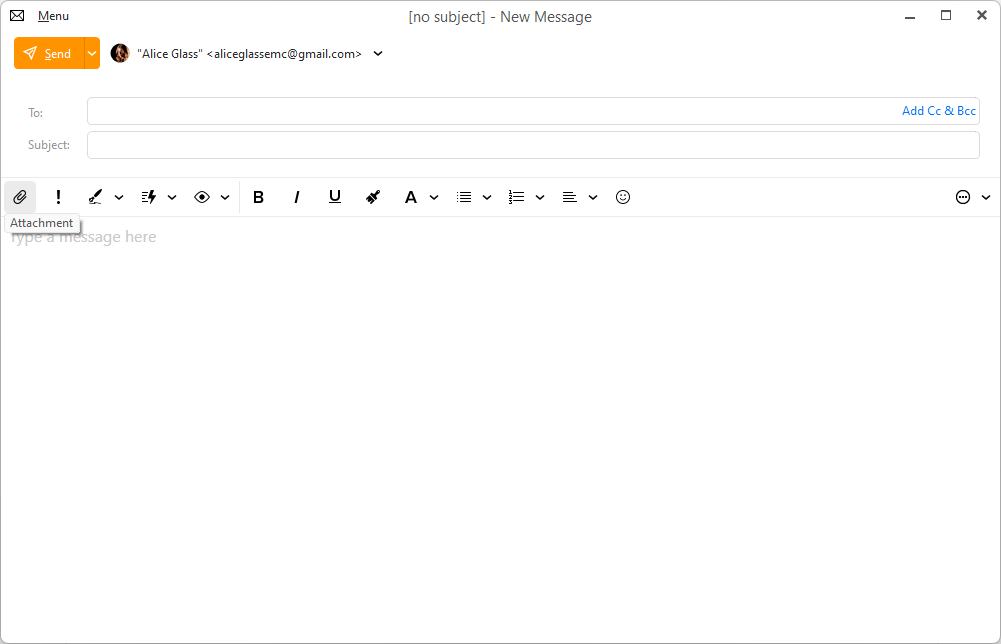This screenshot has width=1001, height=644.
Task: Toggle bold formatting
Action: tap(258, 197)
